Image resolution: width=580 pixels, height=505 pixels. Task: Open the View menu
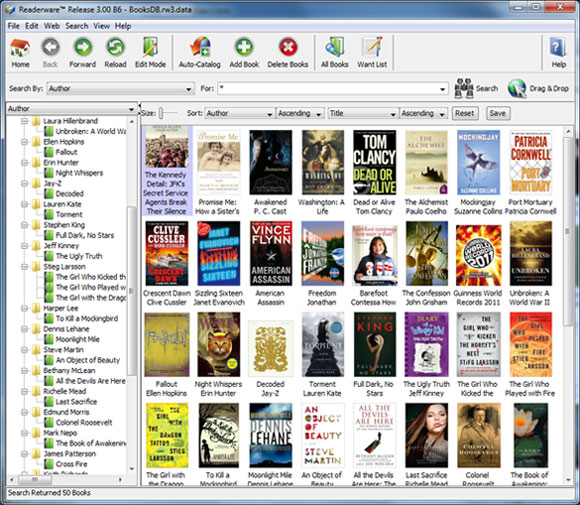101,26
